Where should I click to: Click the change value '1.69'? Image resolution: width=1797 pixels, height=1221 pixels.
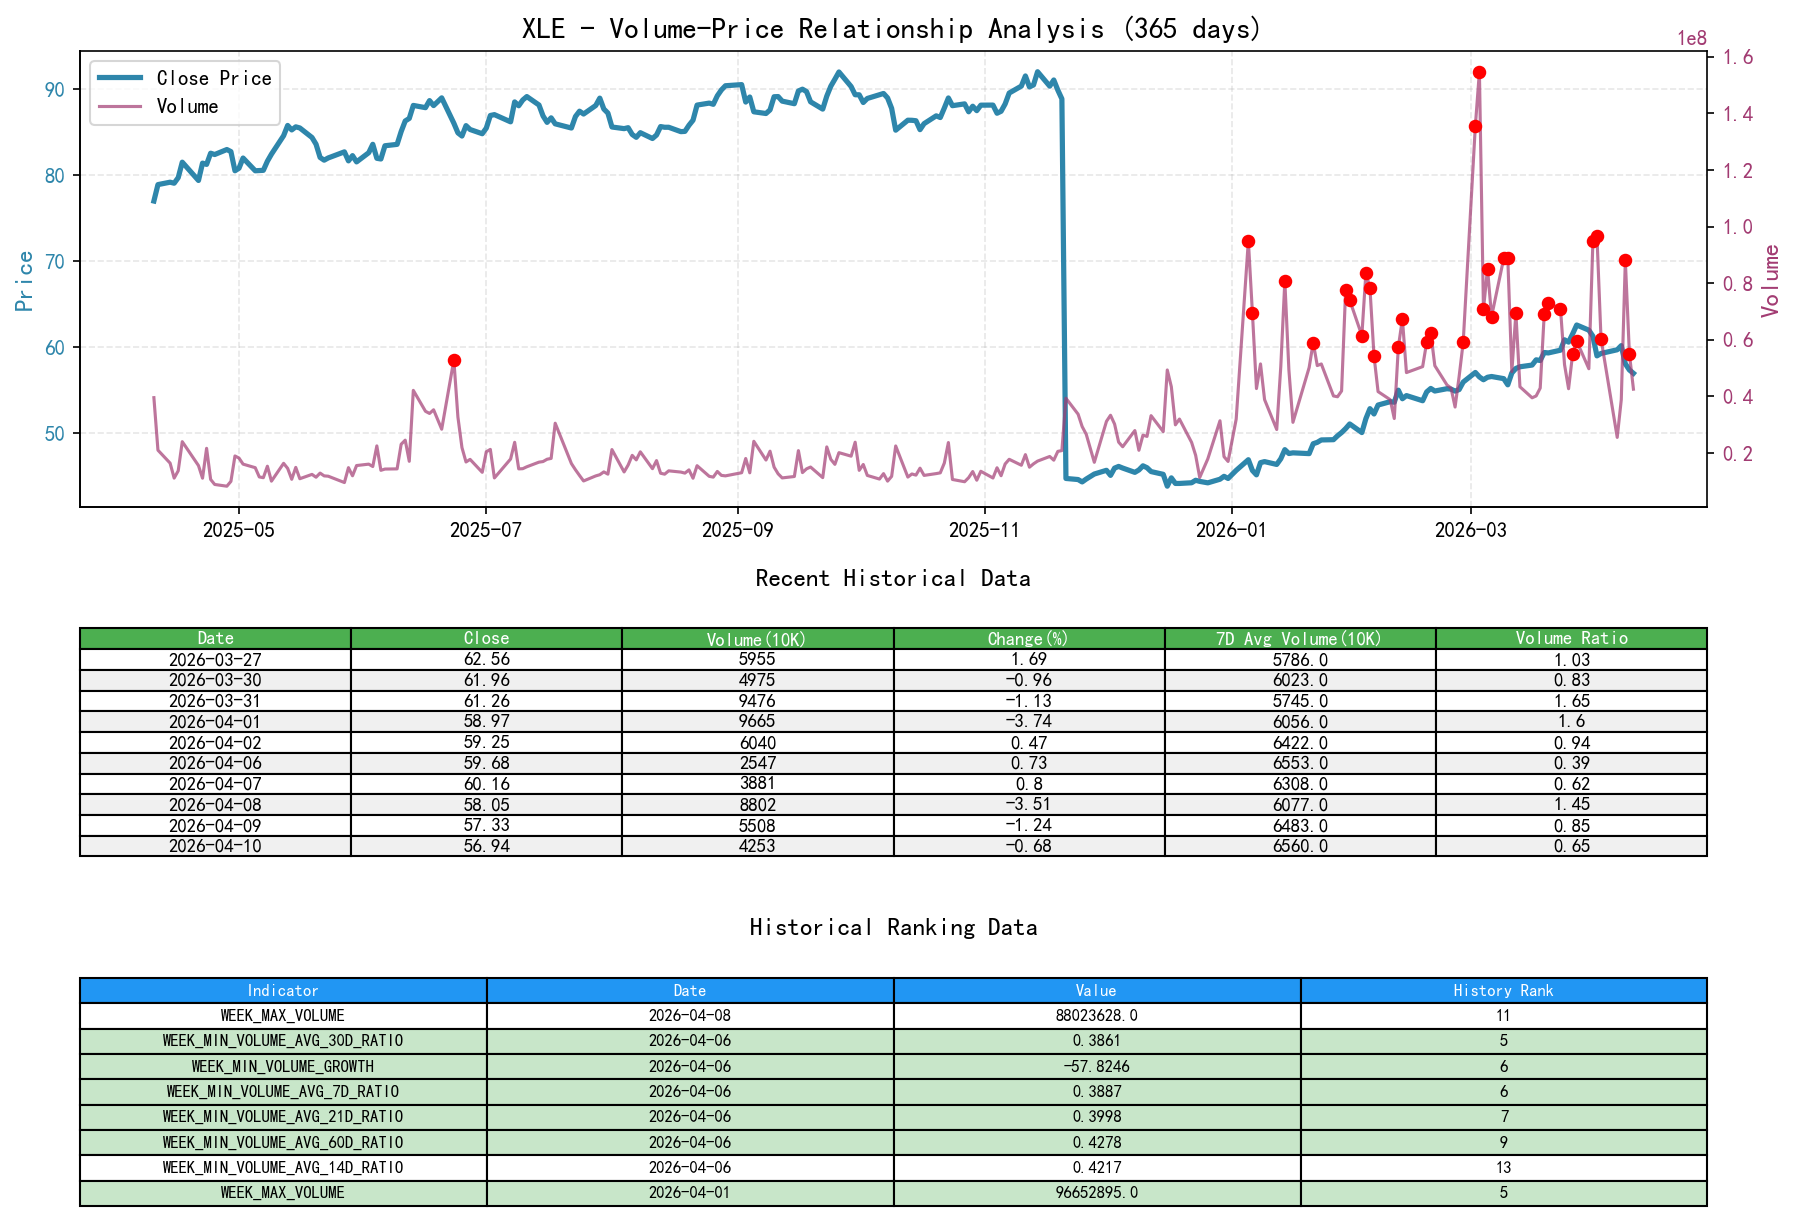point(1028,660)
